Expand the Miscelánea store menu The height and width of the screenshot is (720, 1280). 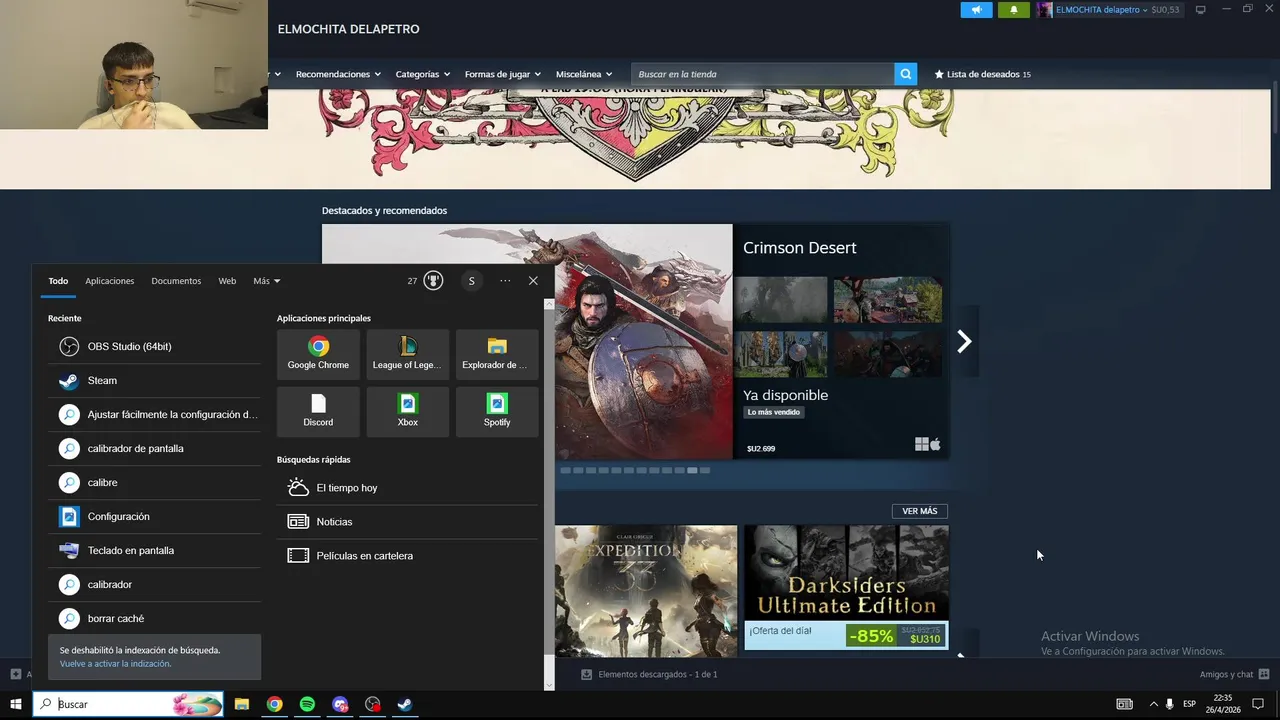click(x=584, y=74)
